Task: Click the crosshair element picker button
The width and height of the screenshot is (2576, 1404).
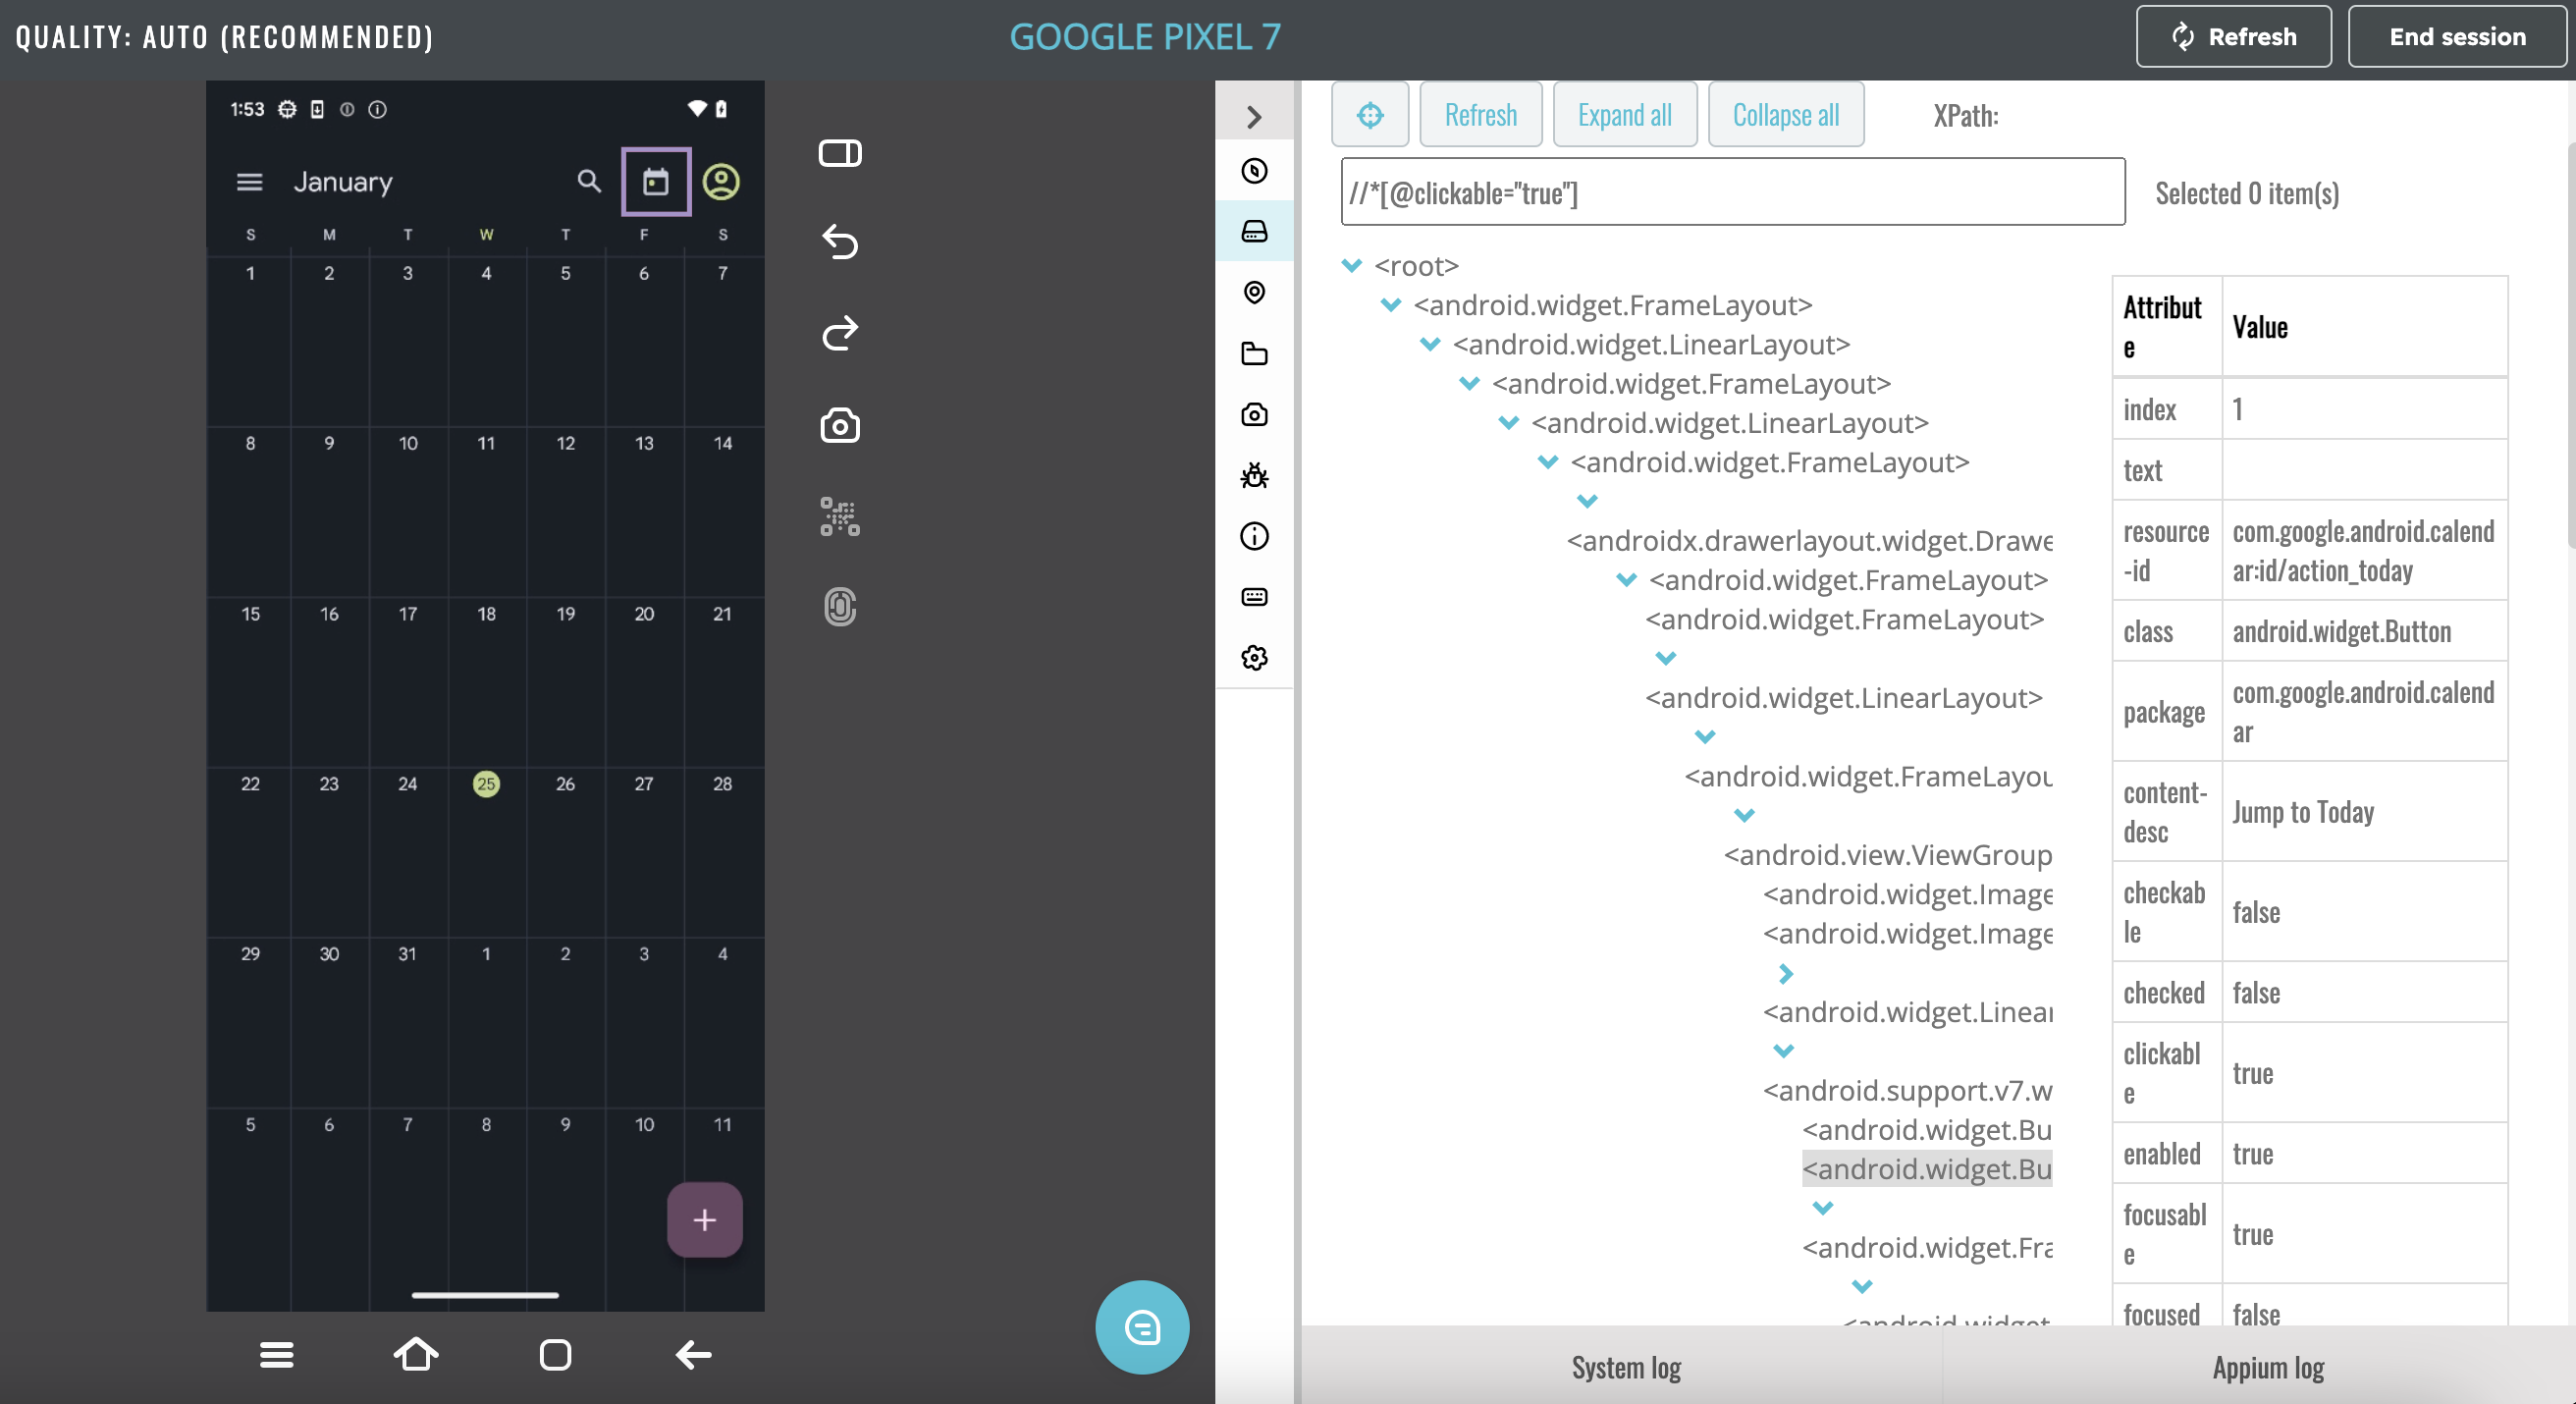Action: 1370,115
